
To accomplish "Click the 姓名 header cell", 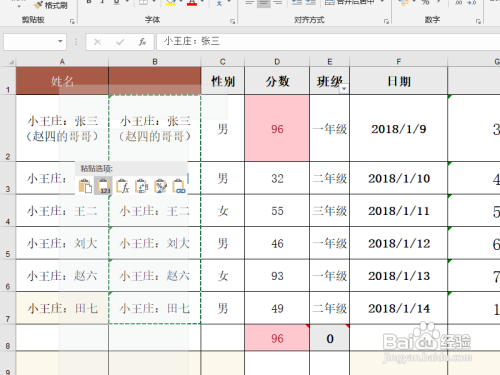I will tap(62, 81).
